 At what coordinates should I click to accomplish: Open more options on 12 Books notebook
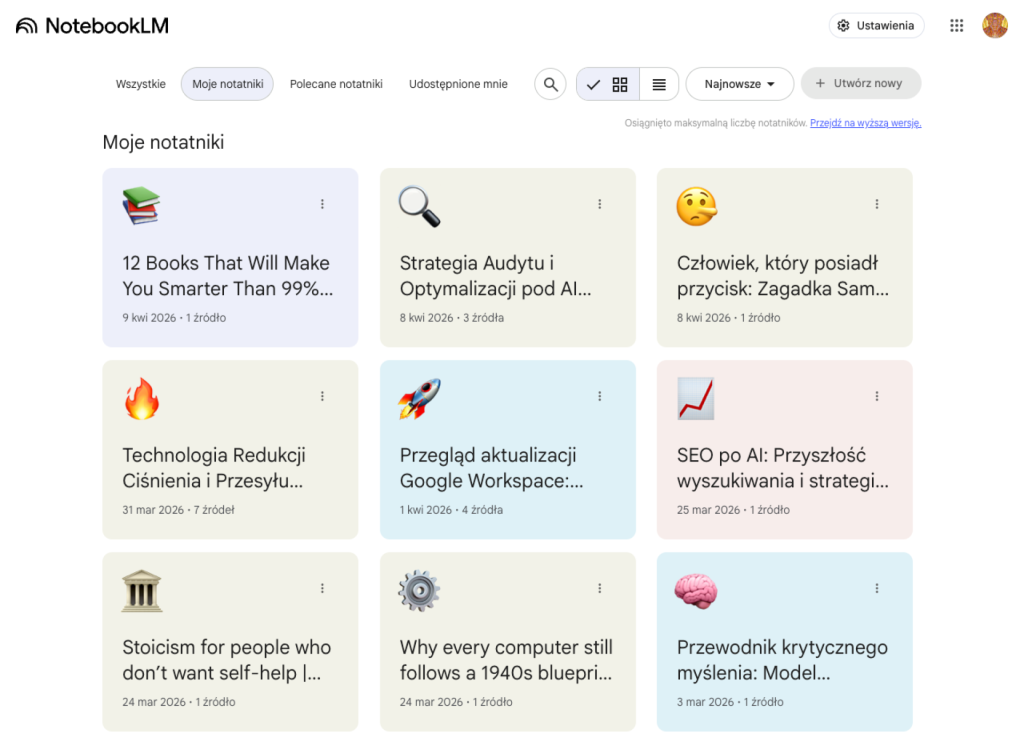point(322,204)
